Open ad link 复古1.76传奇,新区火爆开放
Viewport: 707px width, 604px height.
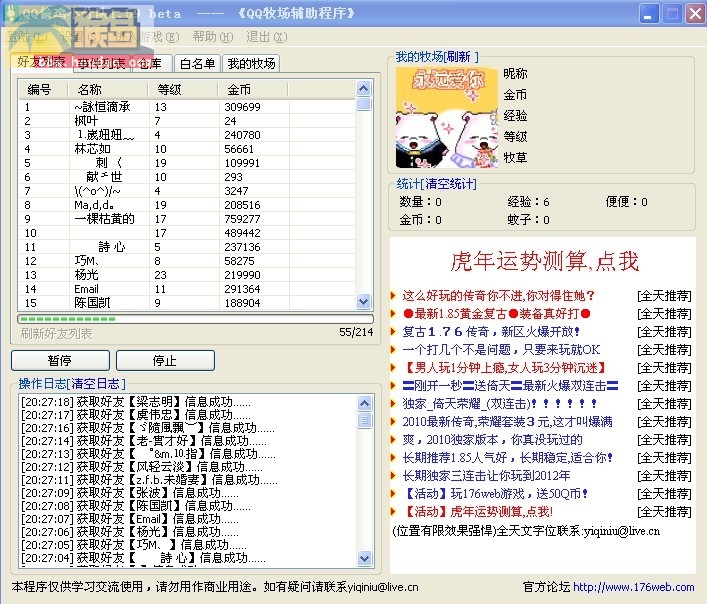(491, 332)
